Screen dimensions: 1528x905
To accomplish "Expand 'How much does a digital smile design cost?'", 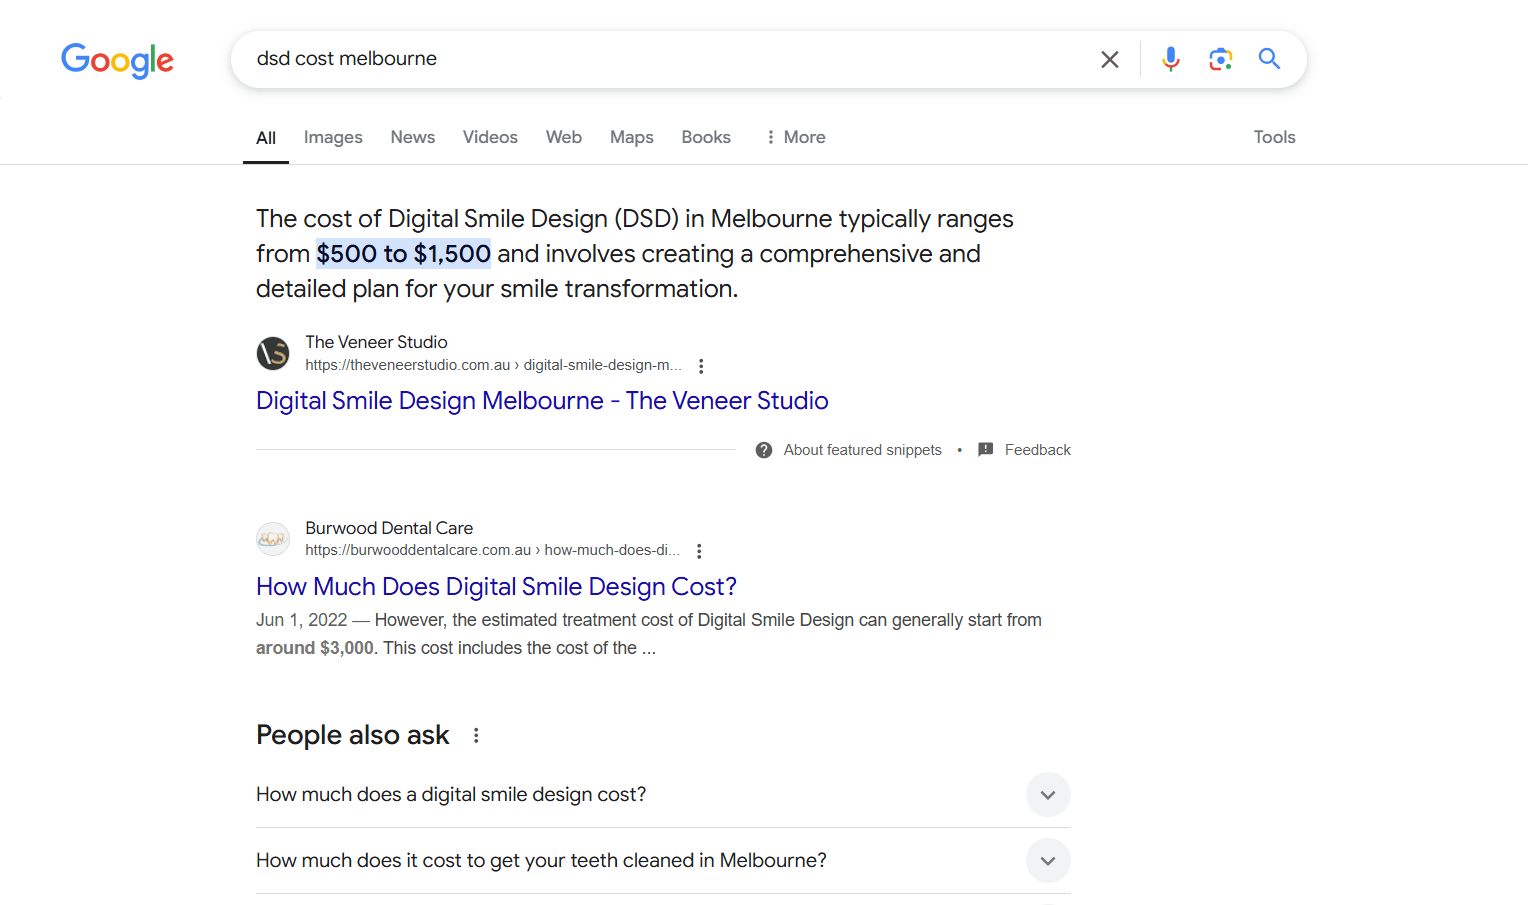I will point(1047,795).
